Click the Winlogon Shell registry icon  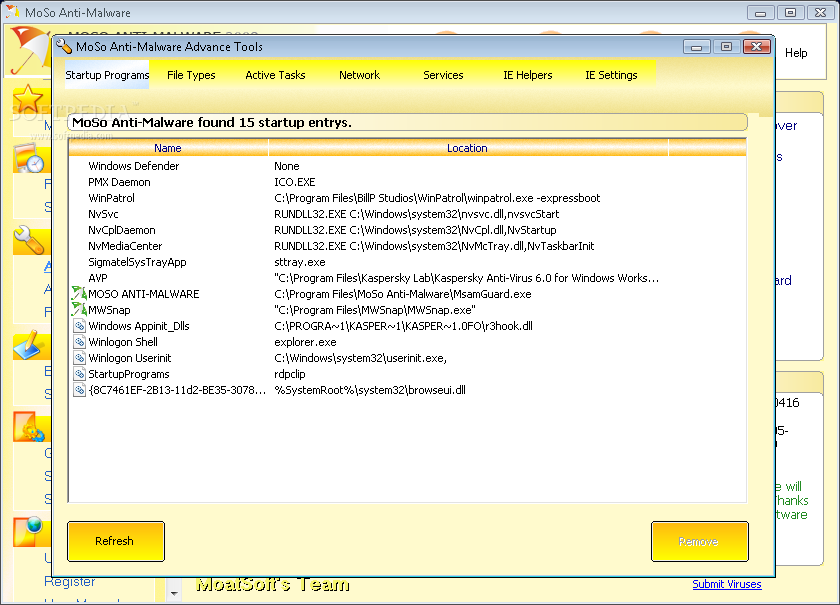pyautogui.click(x=79, y=342)
